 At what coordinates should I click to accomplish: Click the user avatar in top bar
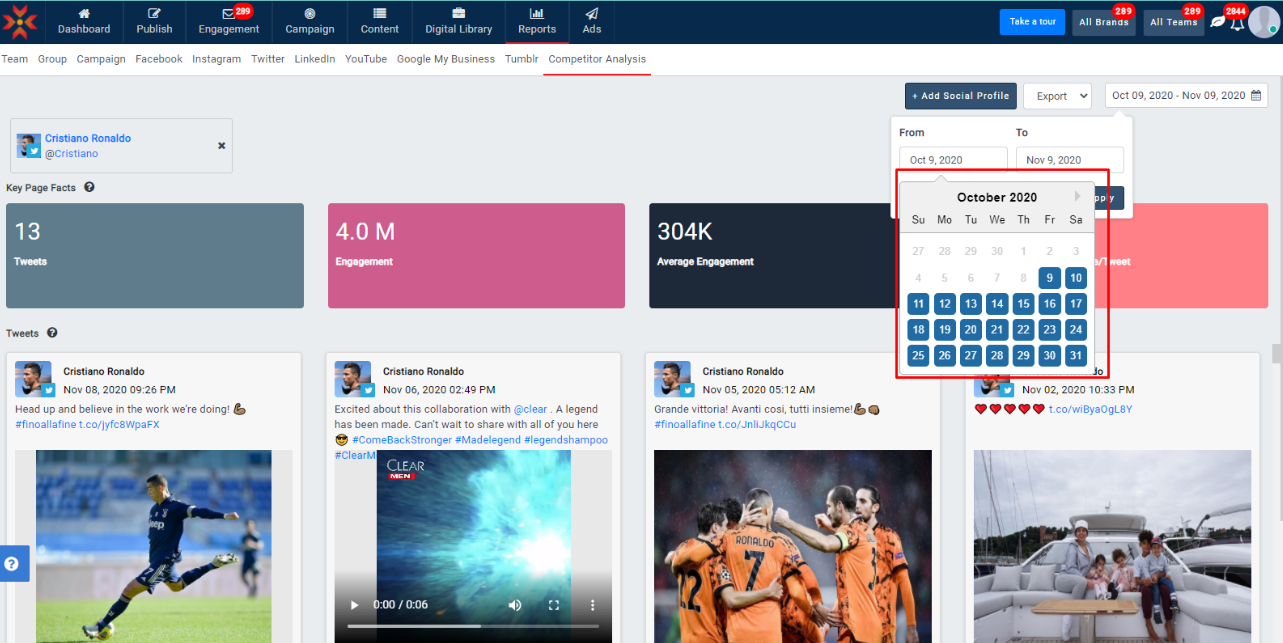coord(1263,22)
